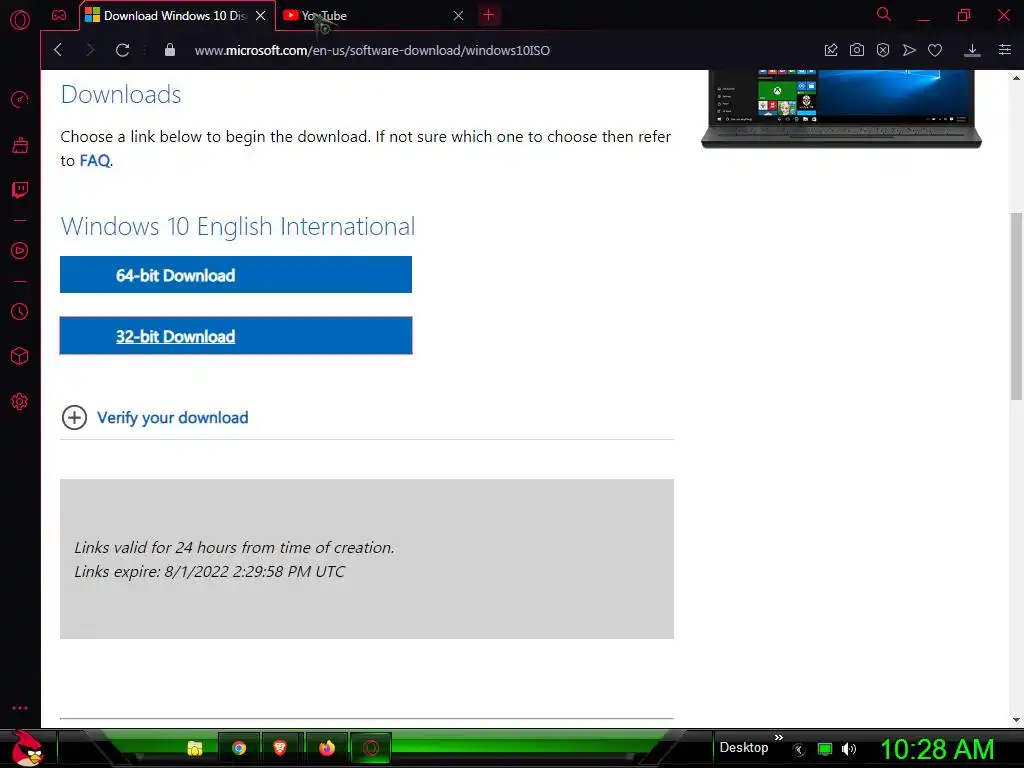The image size is (1024, 768).
Task: Click the 10:28 AM clock
Action: pyautogui.click(x=937, y=749)
